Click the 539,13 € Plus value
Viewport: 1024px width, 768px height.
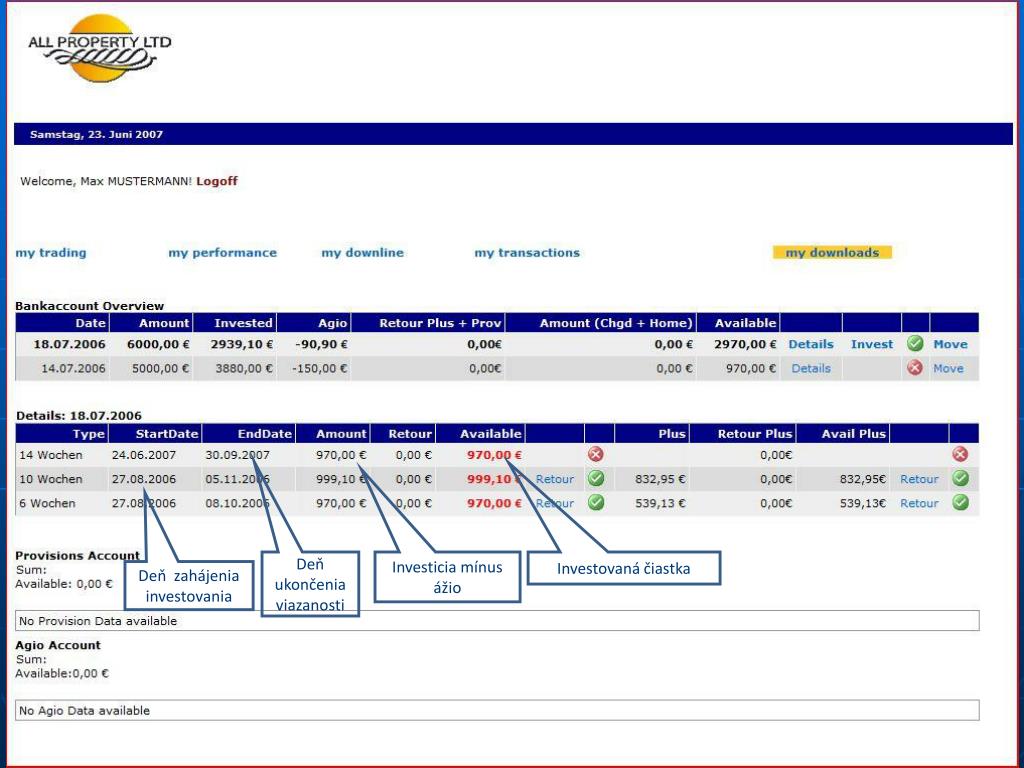pyautogui.click(x=660, y=504)
